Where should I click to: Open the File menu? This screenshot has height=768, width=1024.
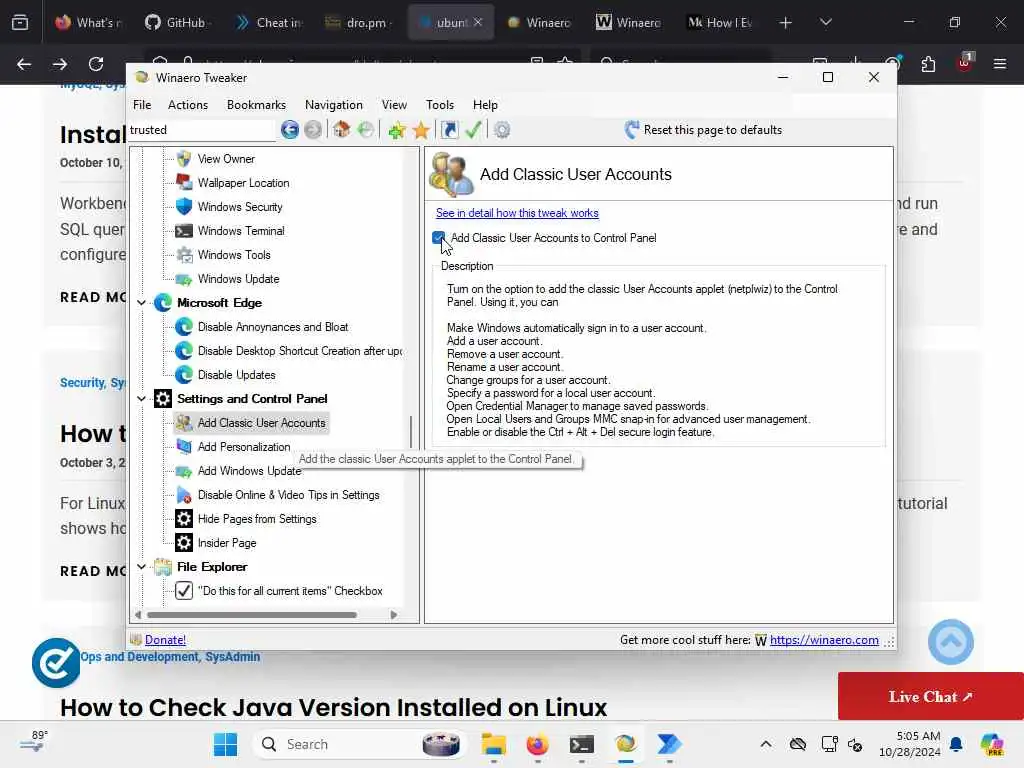142,105
